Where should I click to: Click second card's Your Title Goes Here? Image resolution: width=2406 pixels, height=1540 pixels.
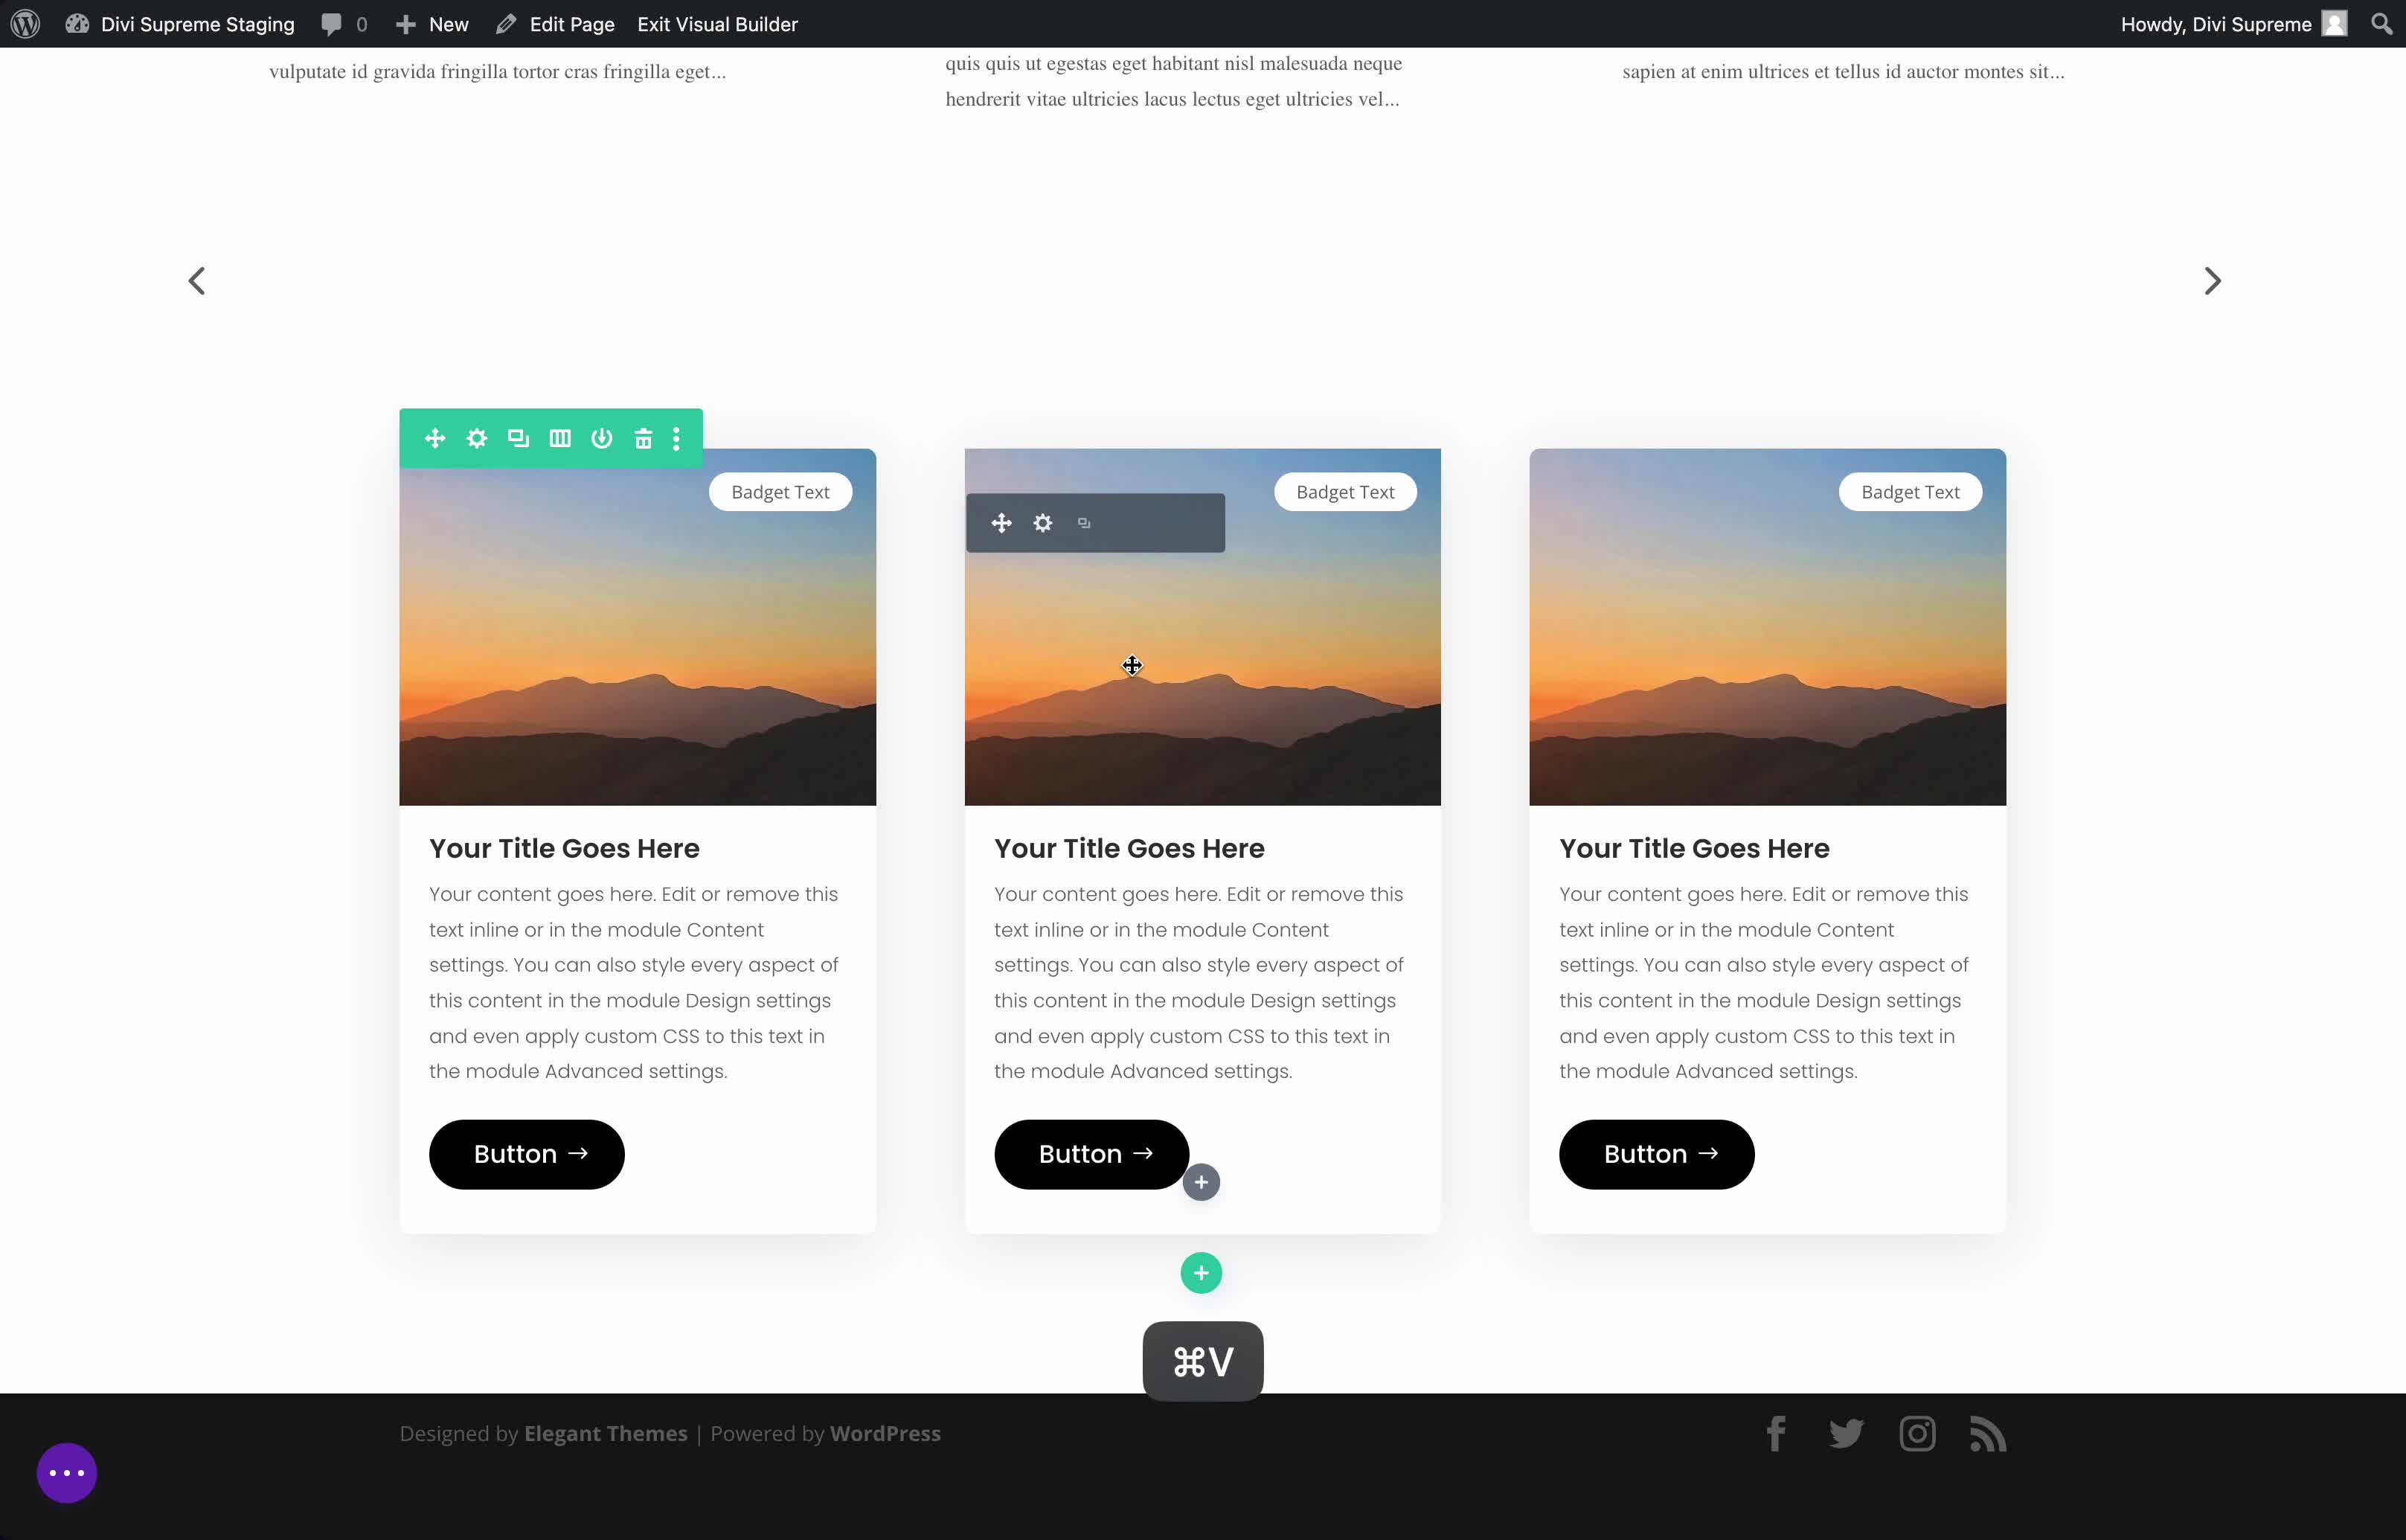(1129, 848)
